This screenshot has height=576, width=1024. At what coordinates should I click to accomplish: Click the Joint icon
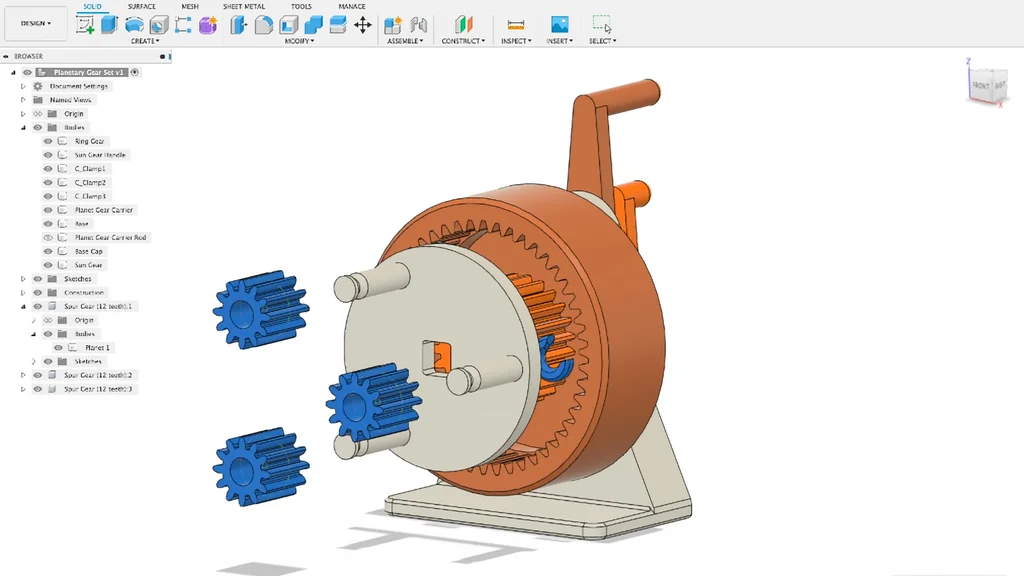[418, 25]
